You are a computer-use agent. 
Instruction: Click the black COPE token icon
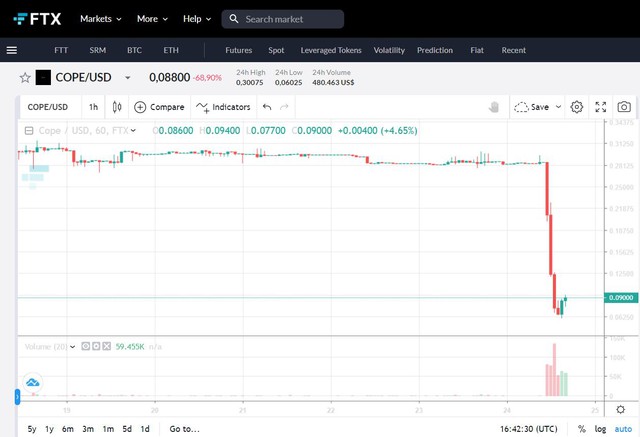(43, 78)
